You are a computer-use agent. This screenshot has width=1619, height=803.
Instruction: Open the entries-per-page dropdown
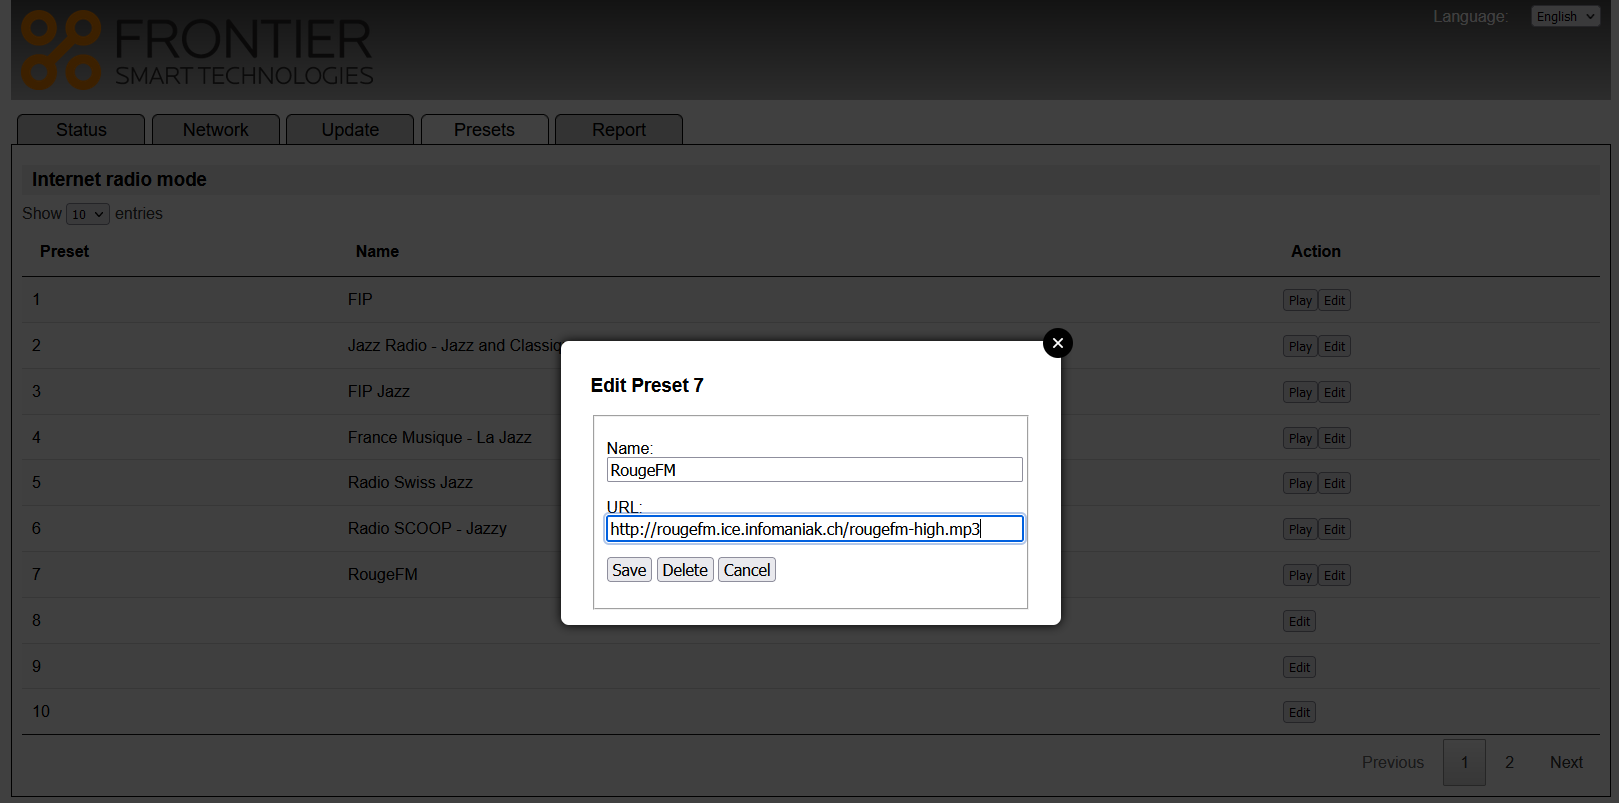(x=88, y=214)
